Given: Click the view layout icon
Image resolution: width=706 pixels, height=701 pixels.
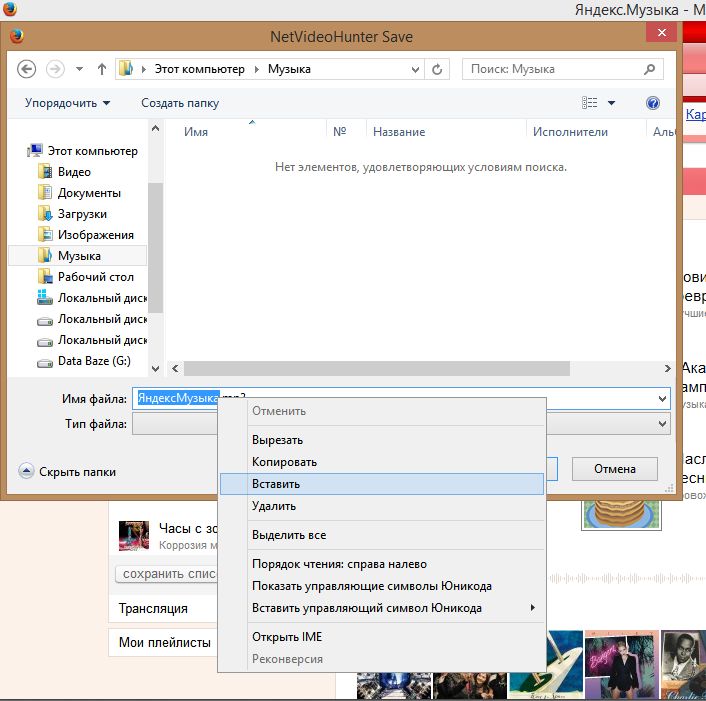Looking at the screenshot, I should click(x=589, y=103).
